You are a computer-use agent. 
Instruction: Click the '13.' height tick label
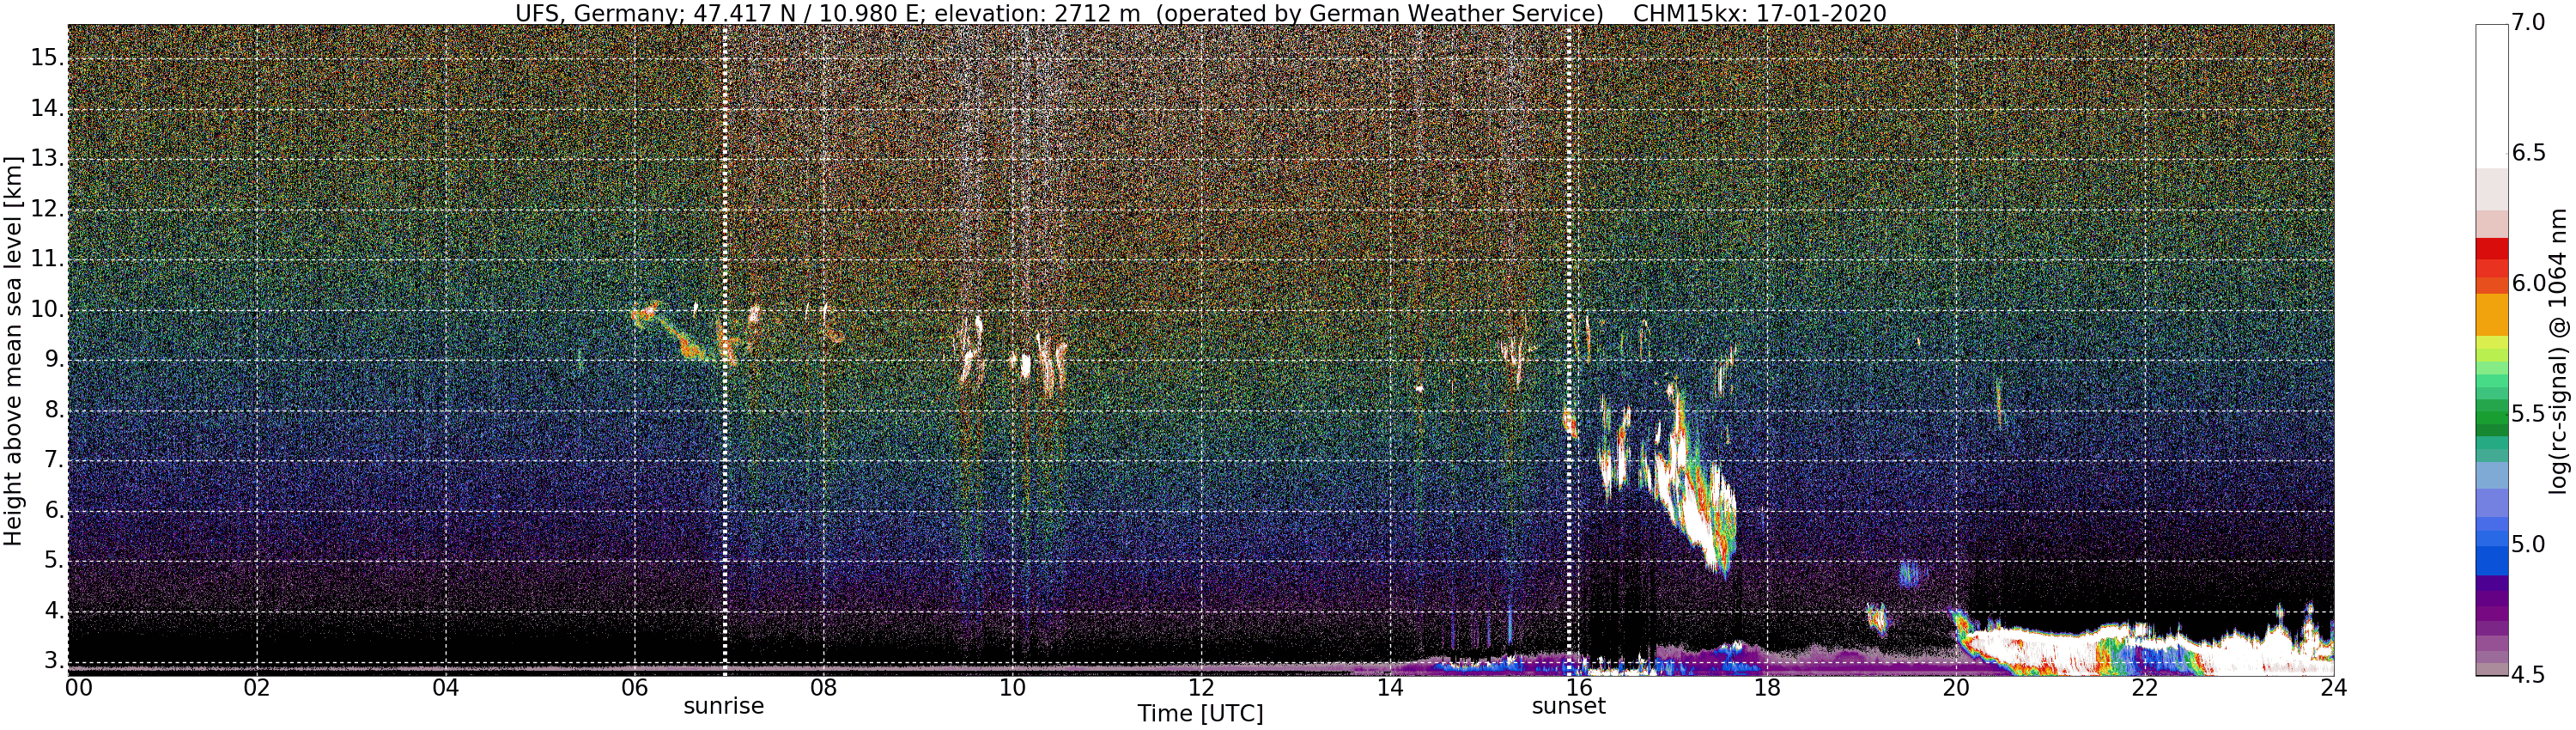pos(47,158)
